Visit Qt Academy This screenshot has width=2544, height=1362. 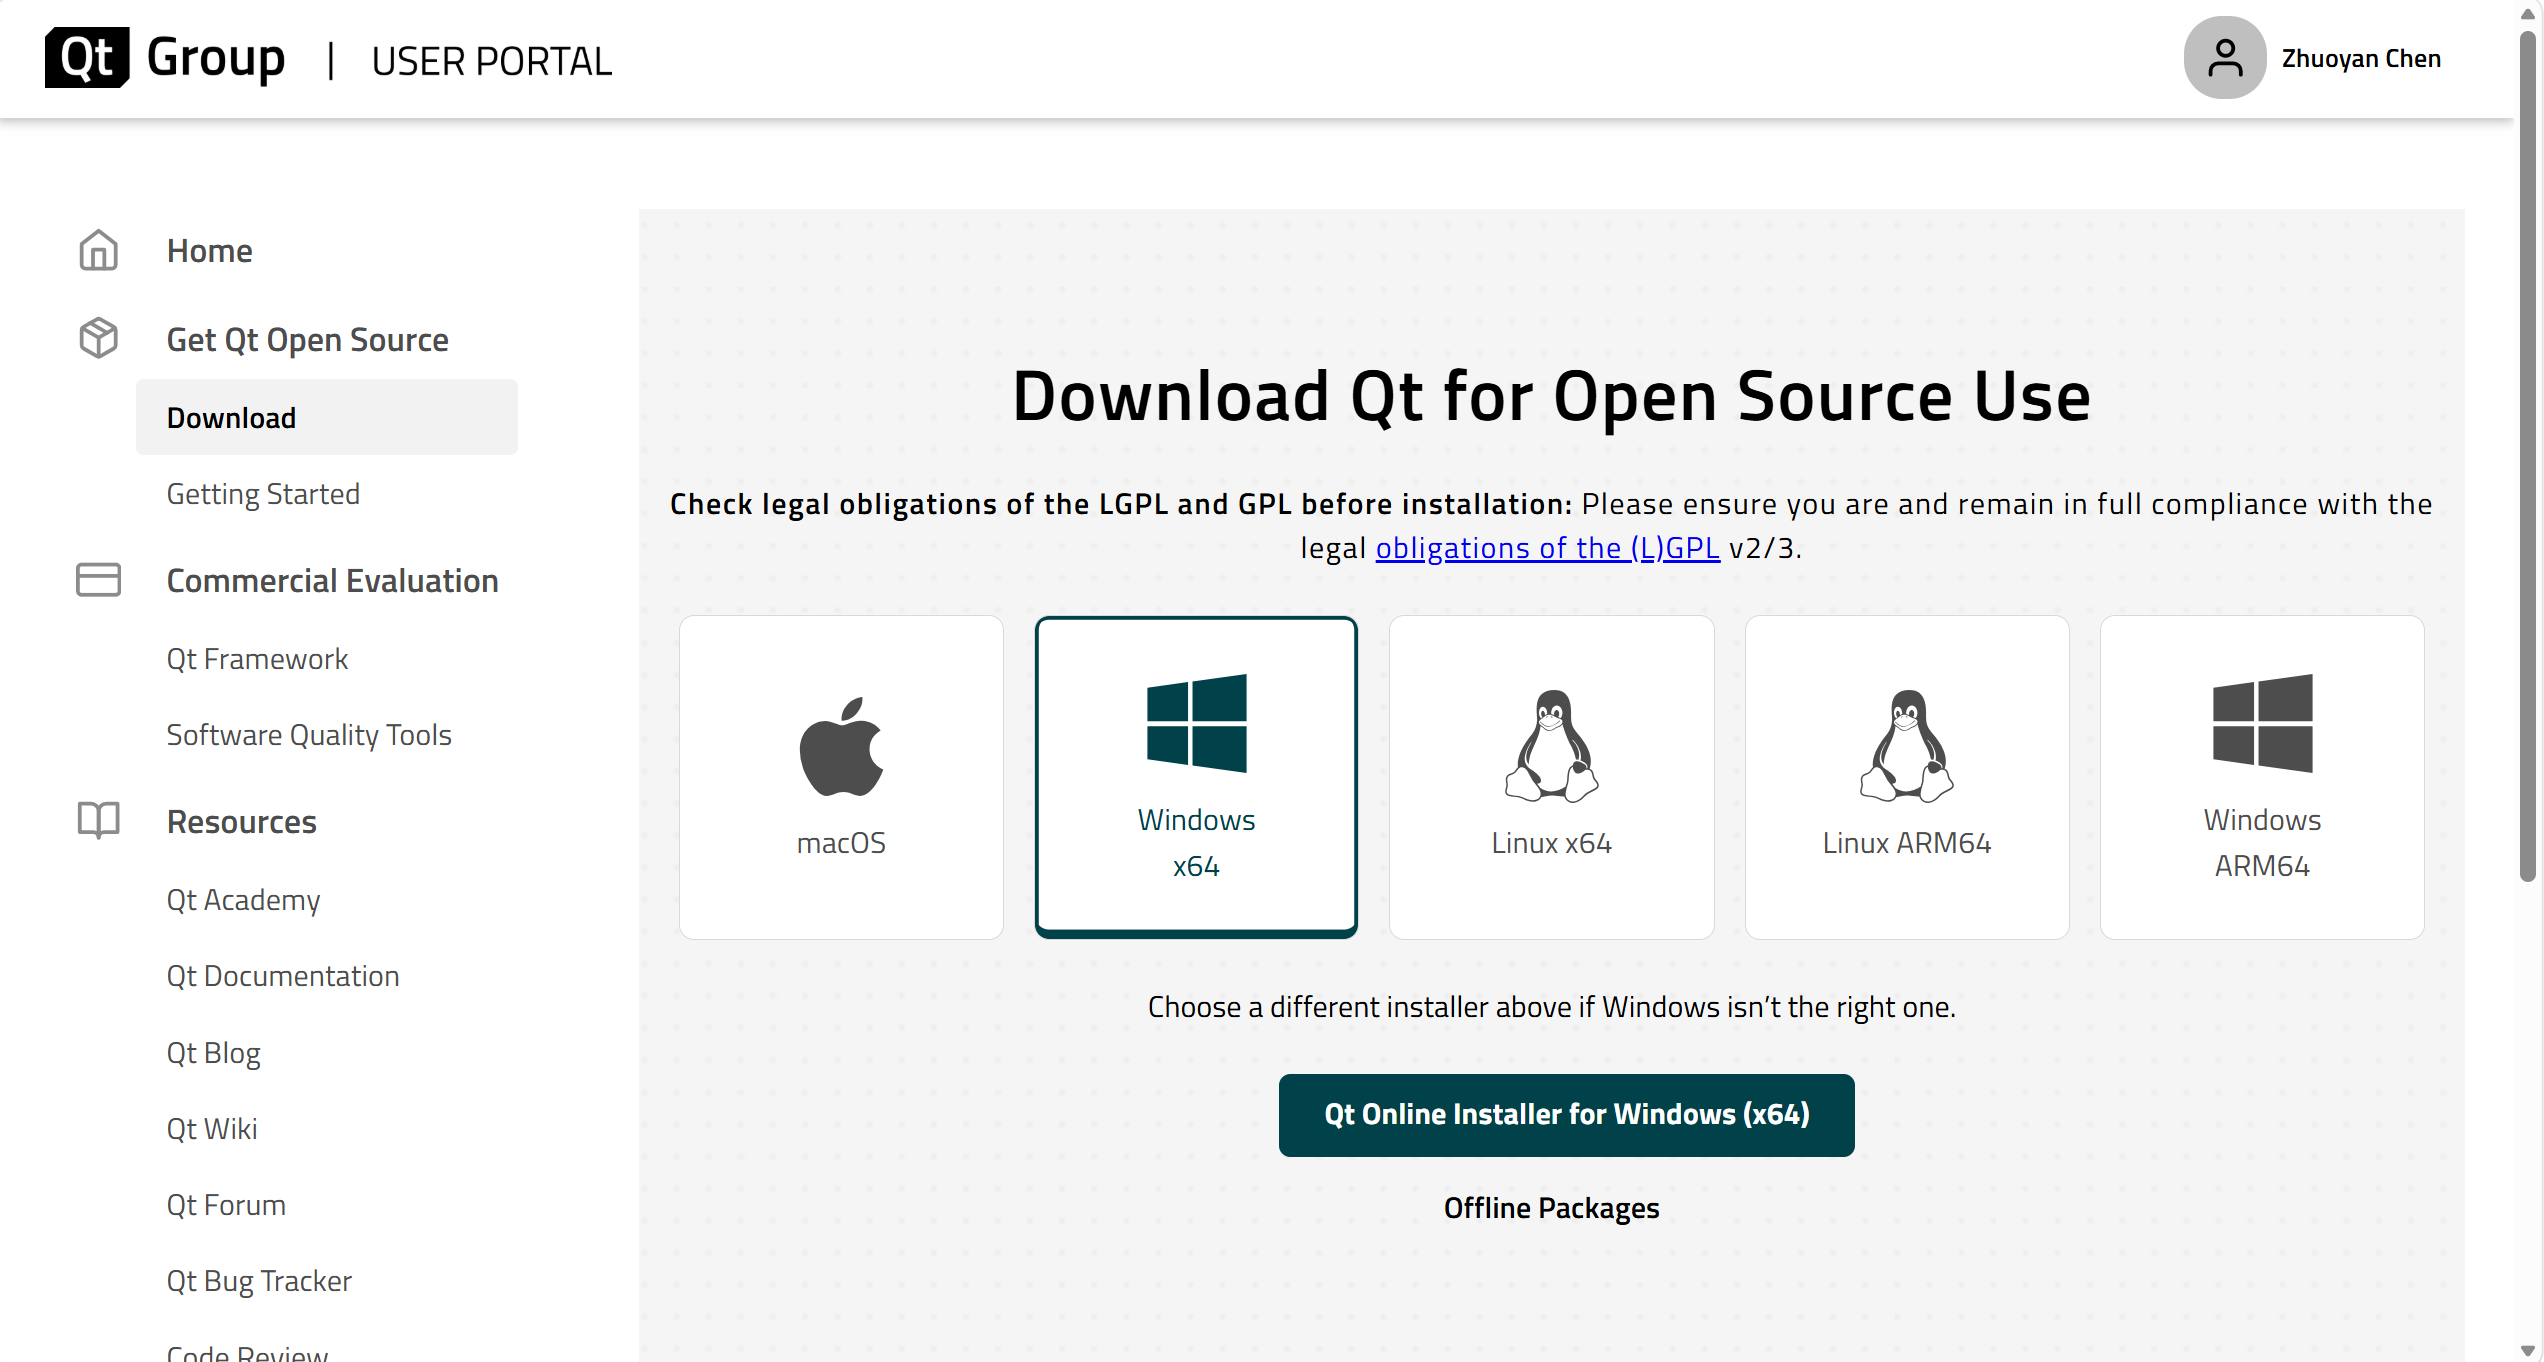(x=243, y=900)
